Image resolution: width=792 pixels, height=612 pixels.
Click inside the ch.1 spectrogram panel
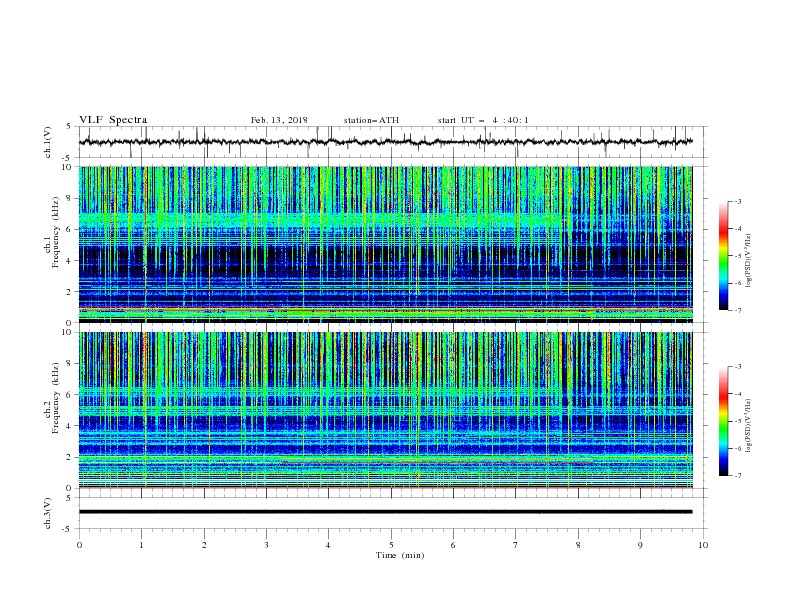point(385,244)
